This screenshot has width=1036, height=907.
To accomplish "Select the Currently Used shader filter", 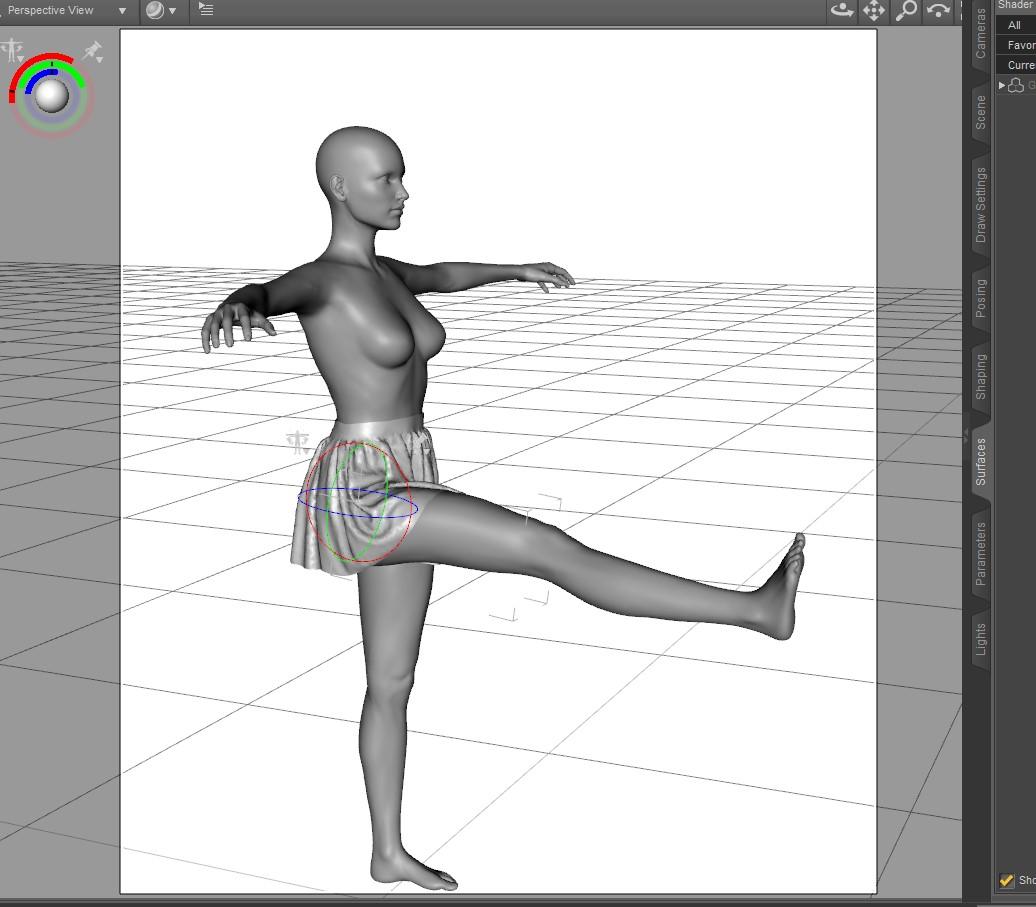I will pos(1016,65).
